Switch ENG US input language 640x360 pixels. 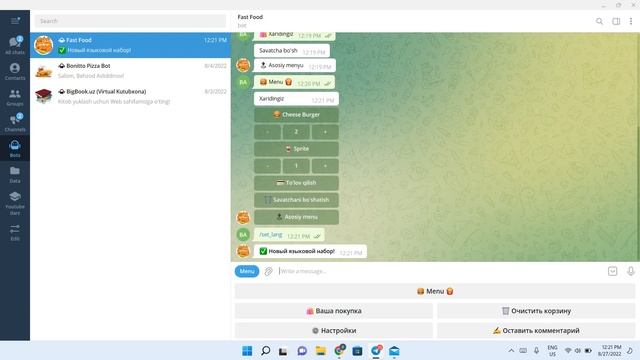click(552, 351)
